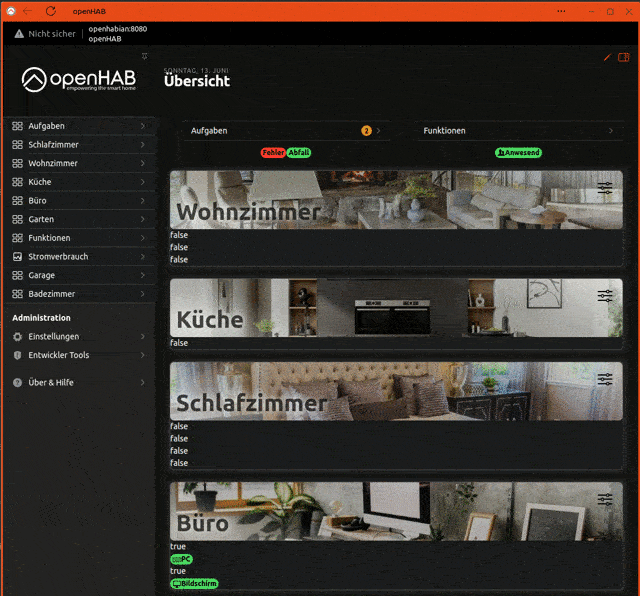Click the browser reload icon
Screen dimensions: 640x596
click(51, 11)
